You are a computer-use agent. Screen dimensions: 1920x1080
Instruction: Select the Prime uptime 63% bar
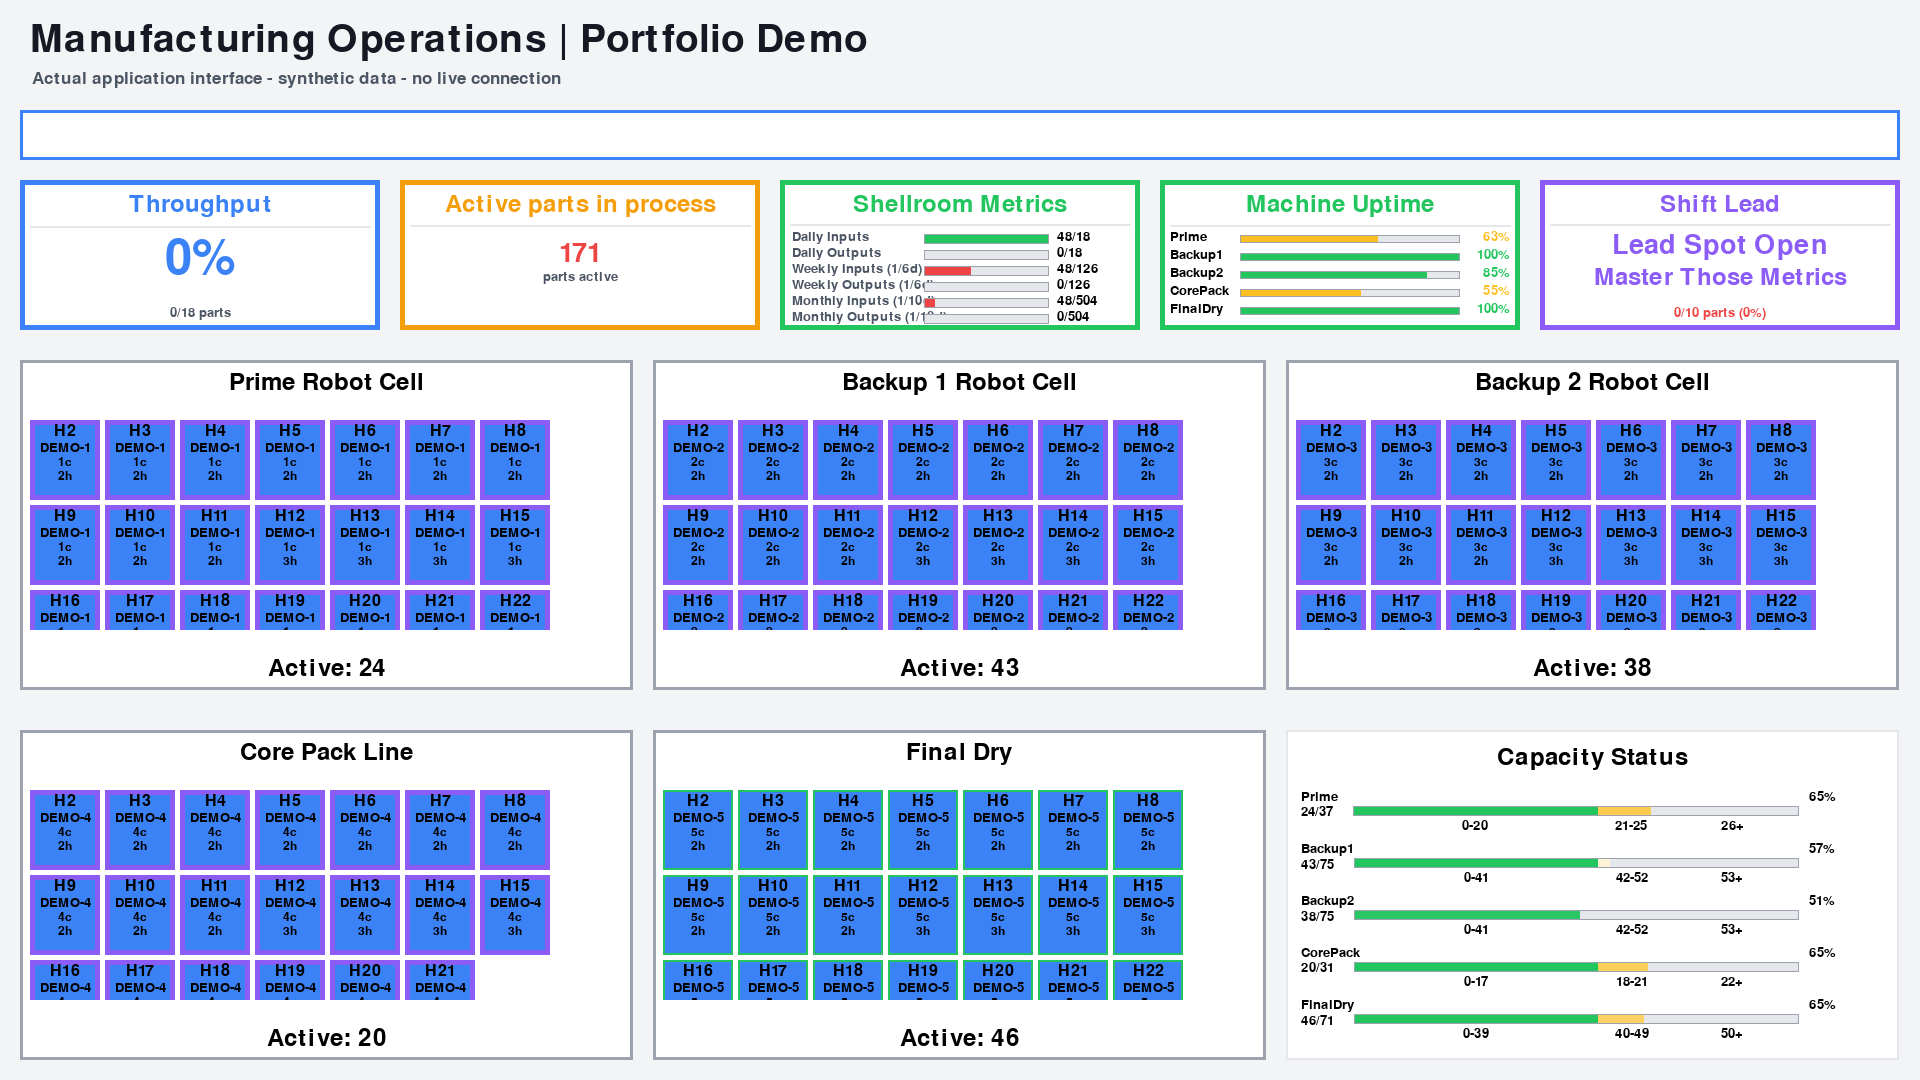pyautogui.click(x=1349, y=239)
